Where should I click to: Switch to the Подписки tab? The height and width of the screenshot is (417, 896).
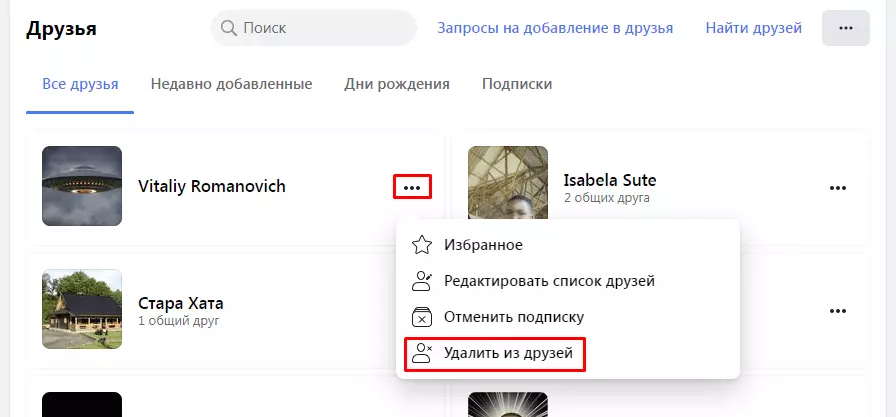517,85
